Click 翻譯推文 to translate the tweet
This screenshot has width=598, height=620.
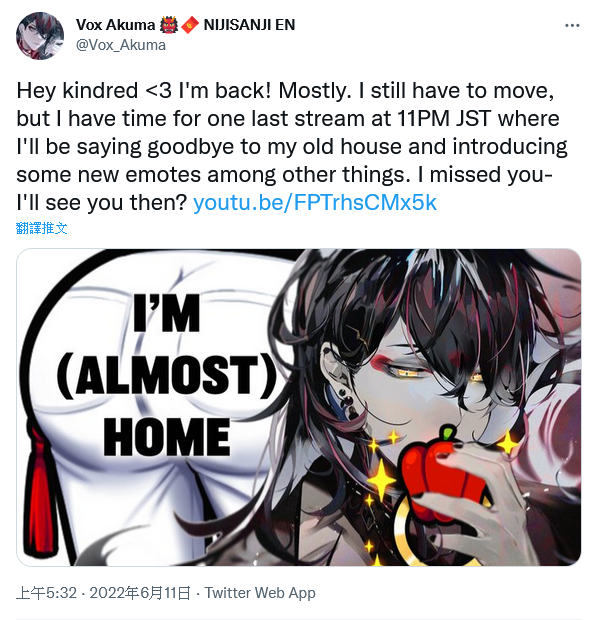tap(42, 228)
